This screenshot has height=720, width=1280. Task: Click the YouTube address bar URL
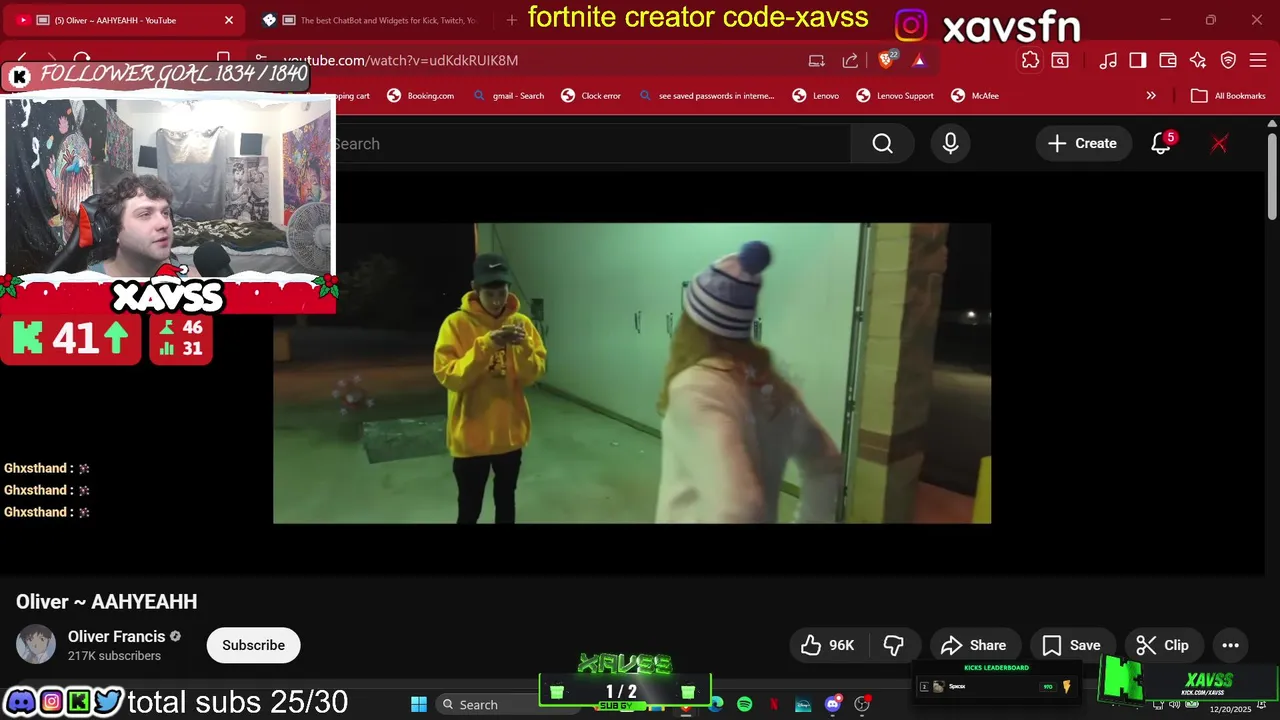(400, 60)
